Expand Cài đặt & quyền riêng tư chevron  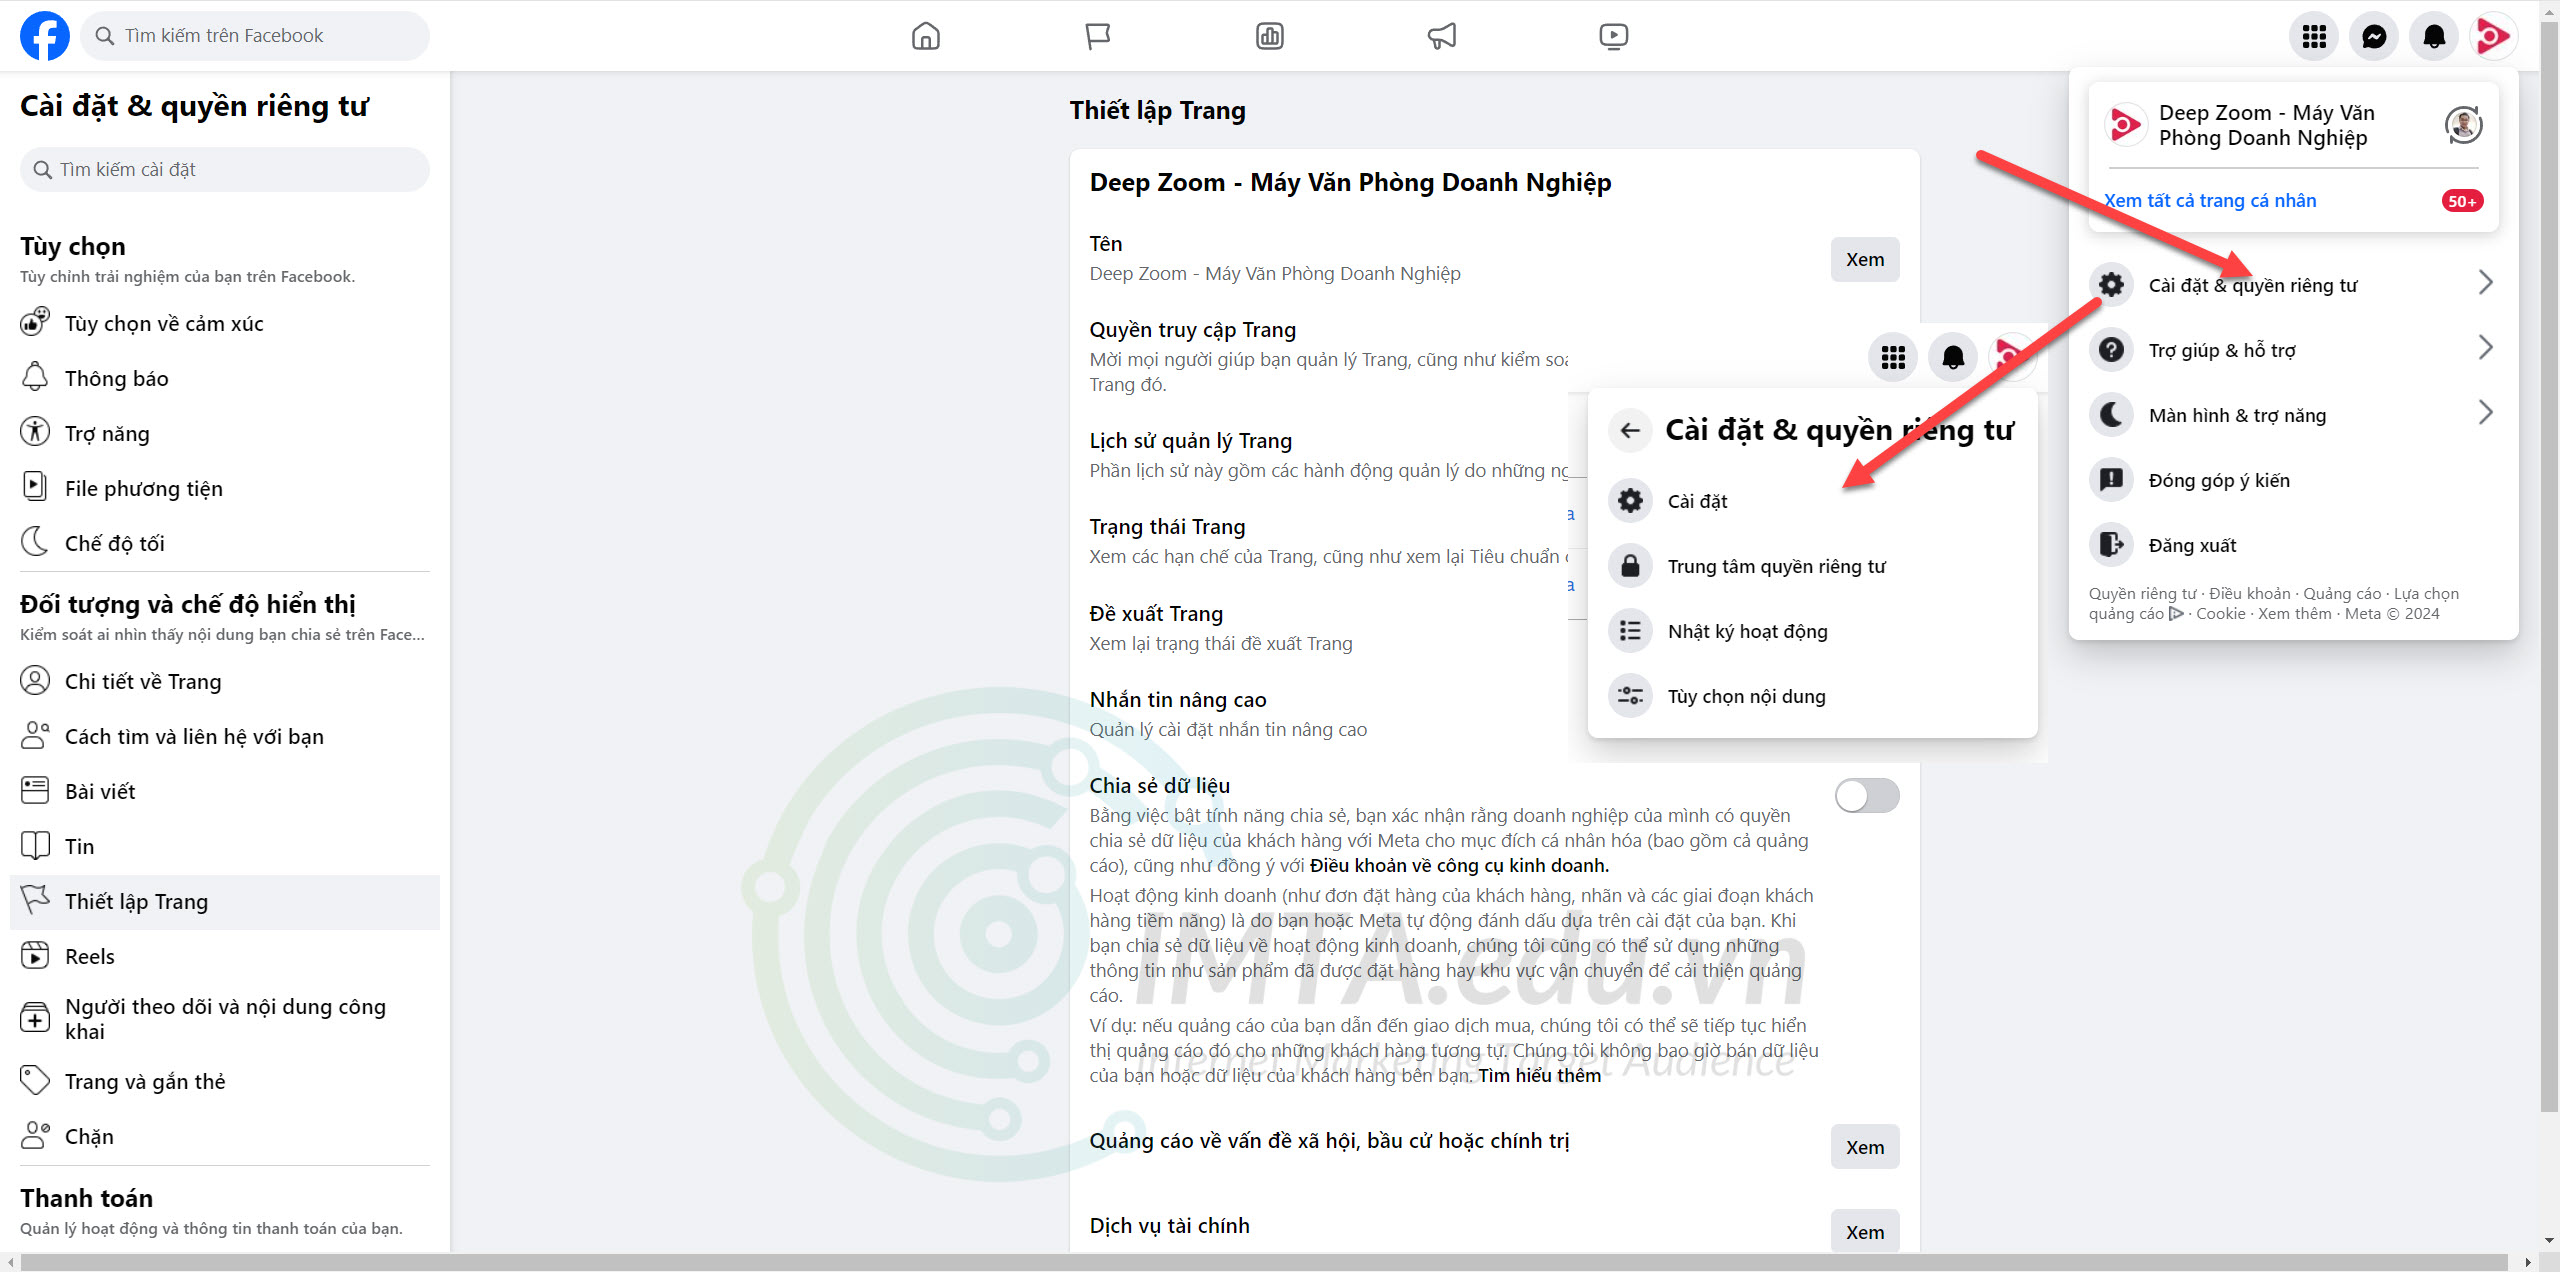2485,283
